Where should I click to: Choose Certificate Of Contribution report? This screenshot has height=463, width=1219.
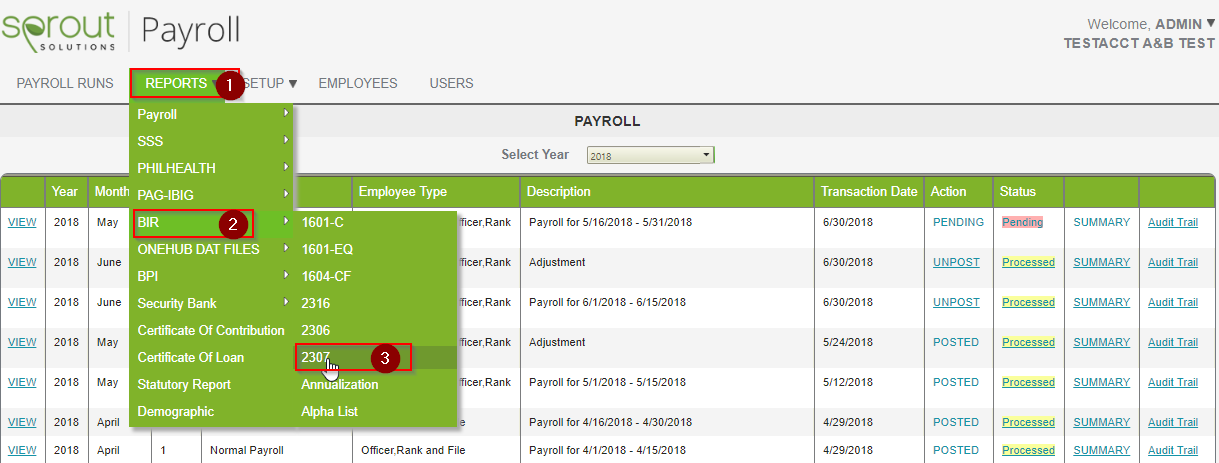point(212,330)
